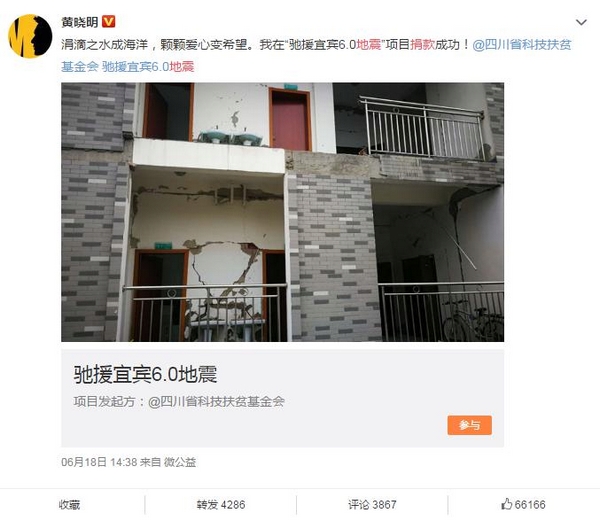Click the grey donation card area
The width and height of the screenshot is (600, 521).
click(x=282, y=398)
